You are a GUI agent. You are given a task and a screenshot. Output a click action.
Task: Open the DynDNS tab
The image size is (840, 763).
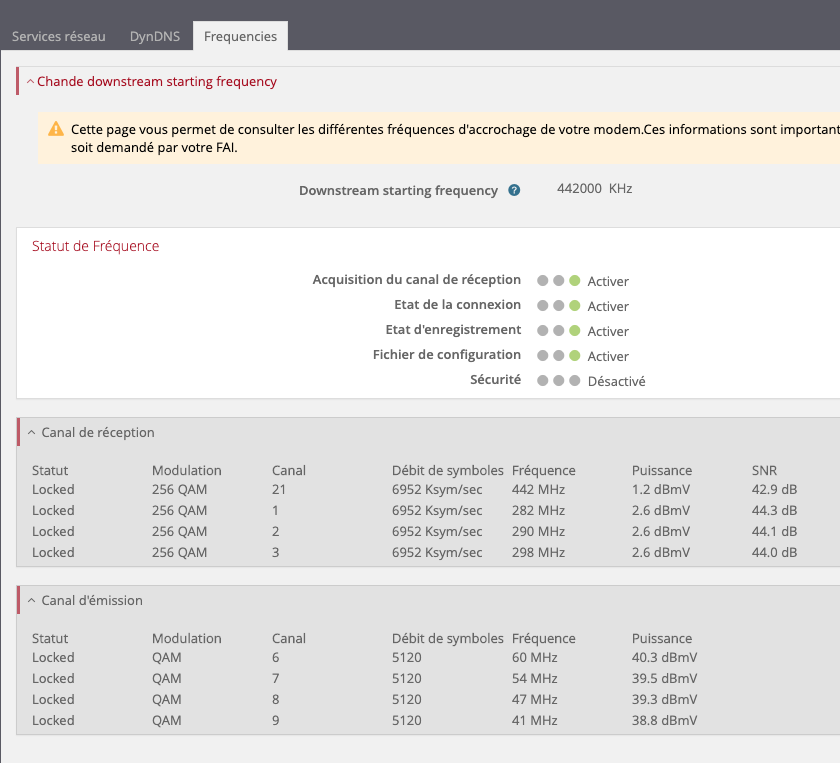[x=154, y=36]
